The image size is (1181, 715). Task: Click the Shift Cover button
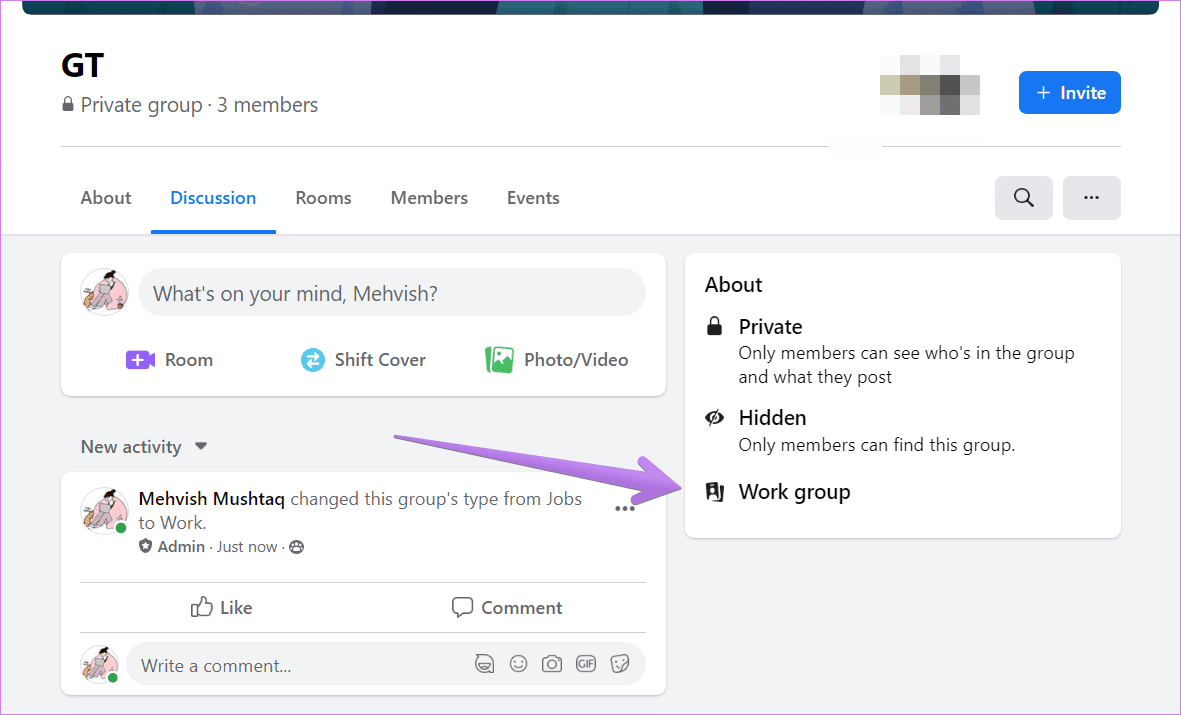363,360
